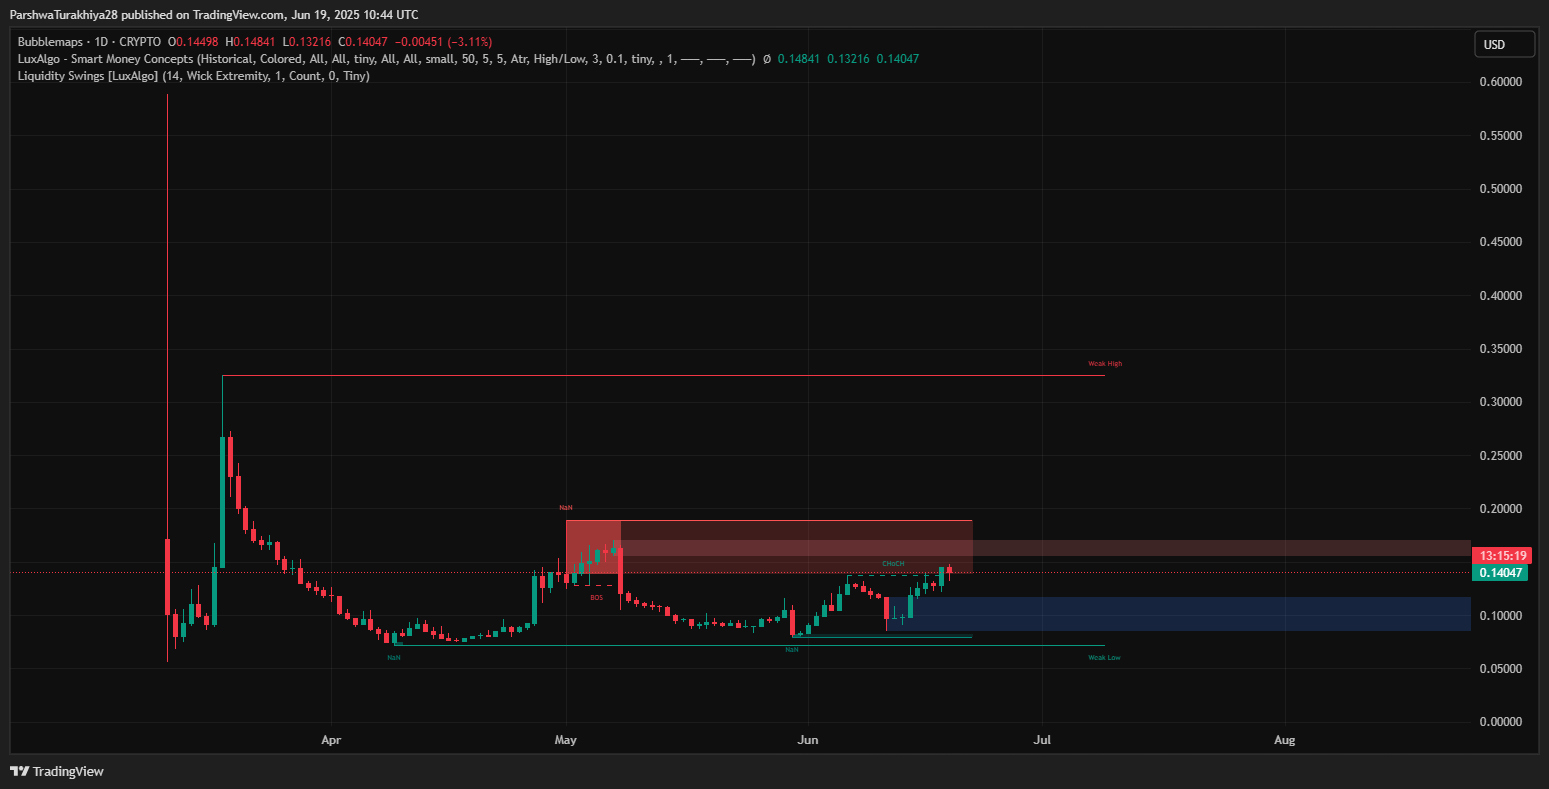
Task: Click the Weak High label
Action: pyautogui.click(x=1105, y=364)
